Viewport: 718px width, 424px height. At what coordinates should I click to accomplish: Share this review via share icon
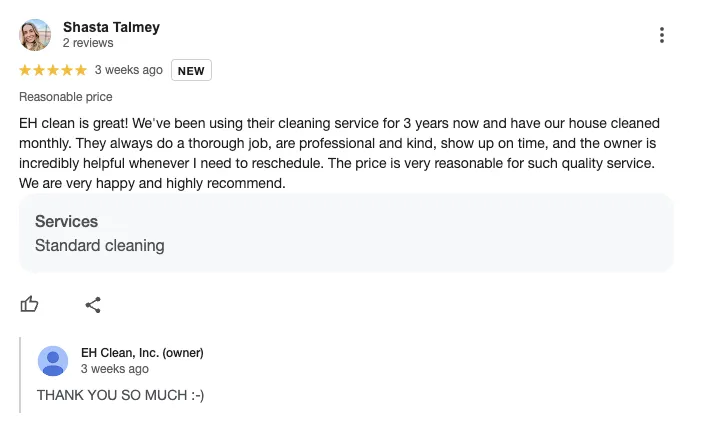click(x=93, y=305)
